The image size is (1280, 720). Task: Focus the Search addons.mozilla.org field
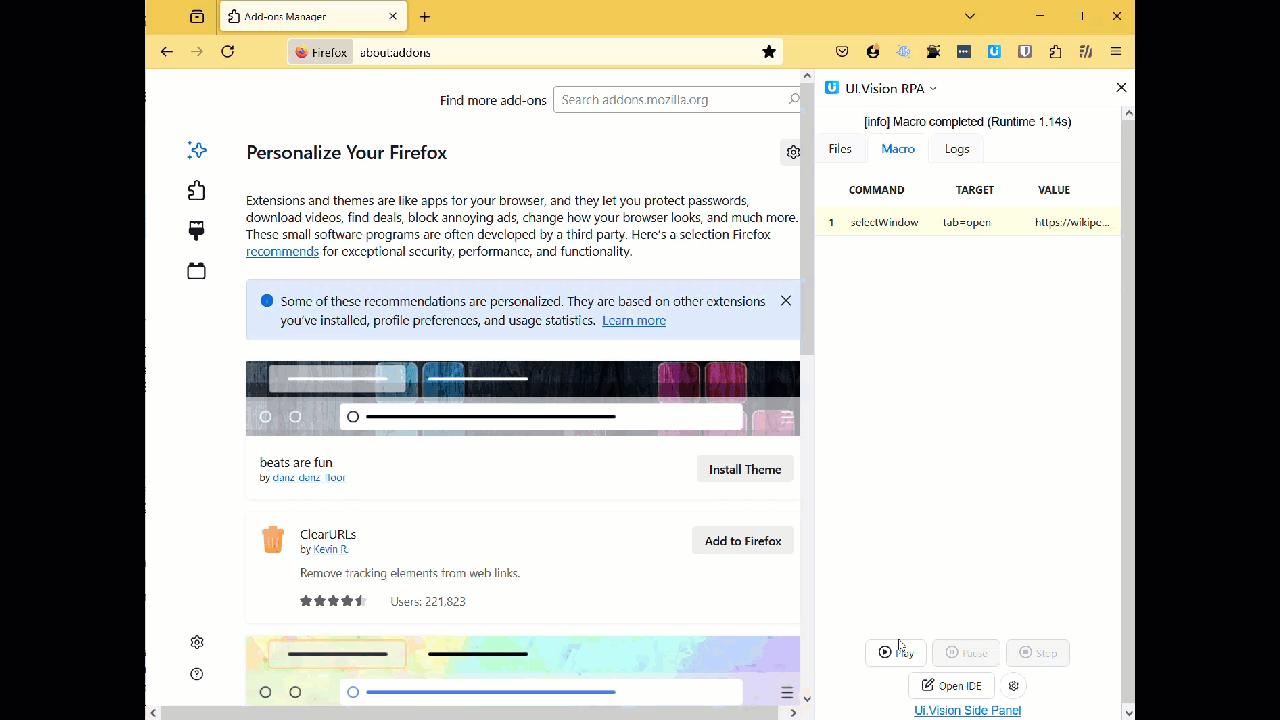click(677, 99)
